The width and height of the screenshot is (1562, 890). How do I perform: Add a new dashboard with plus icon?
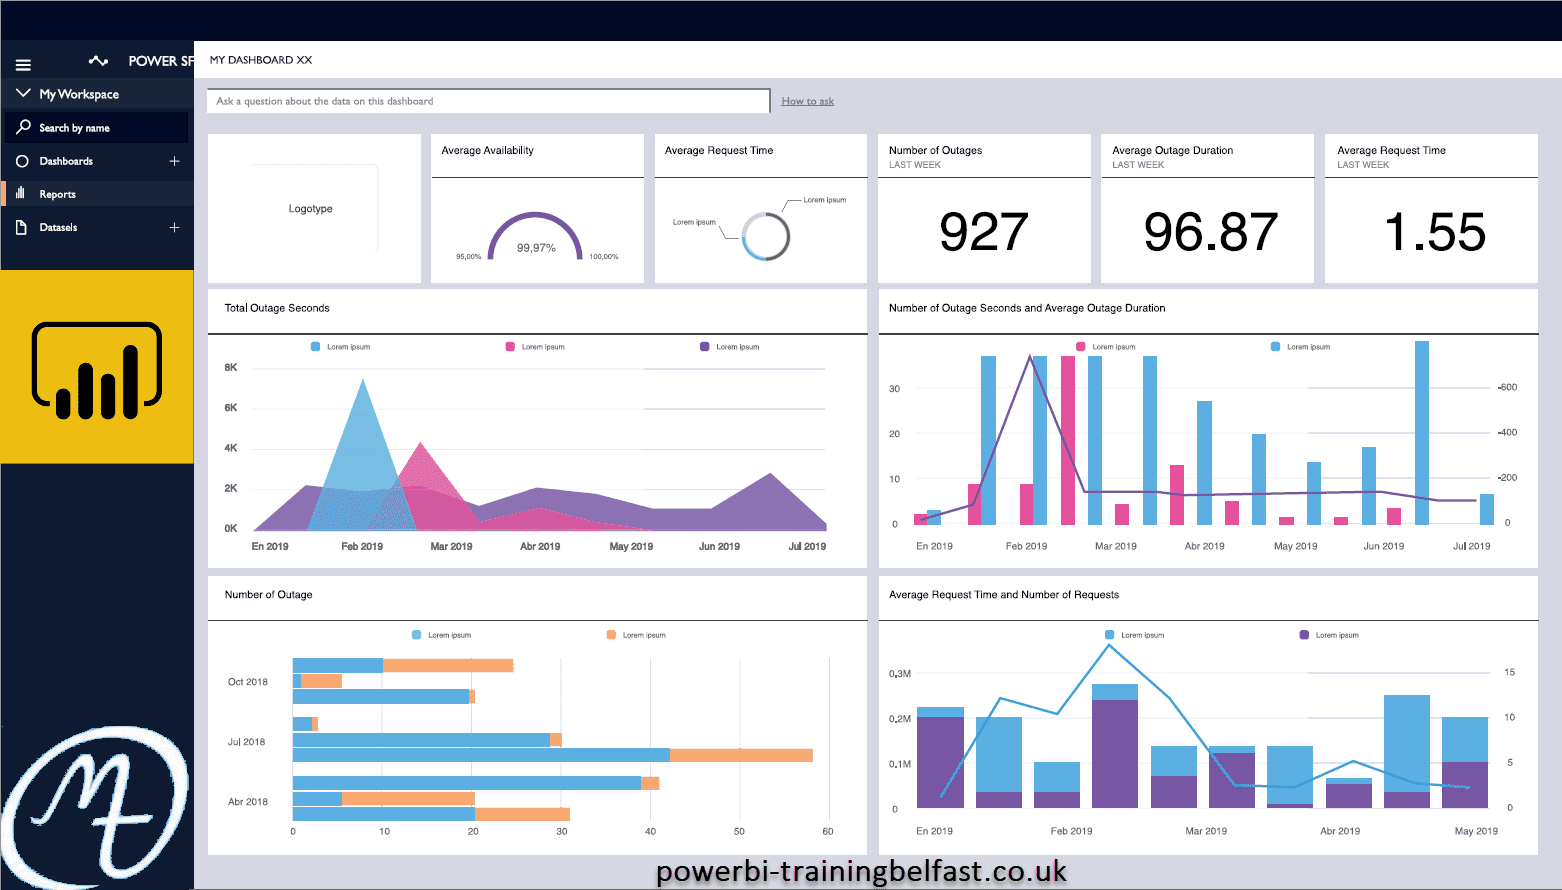click(x=174, y=161)
